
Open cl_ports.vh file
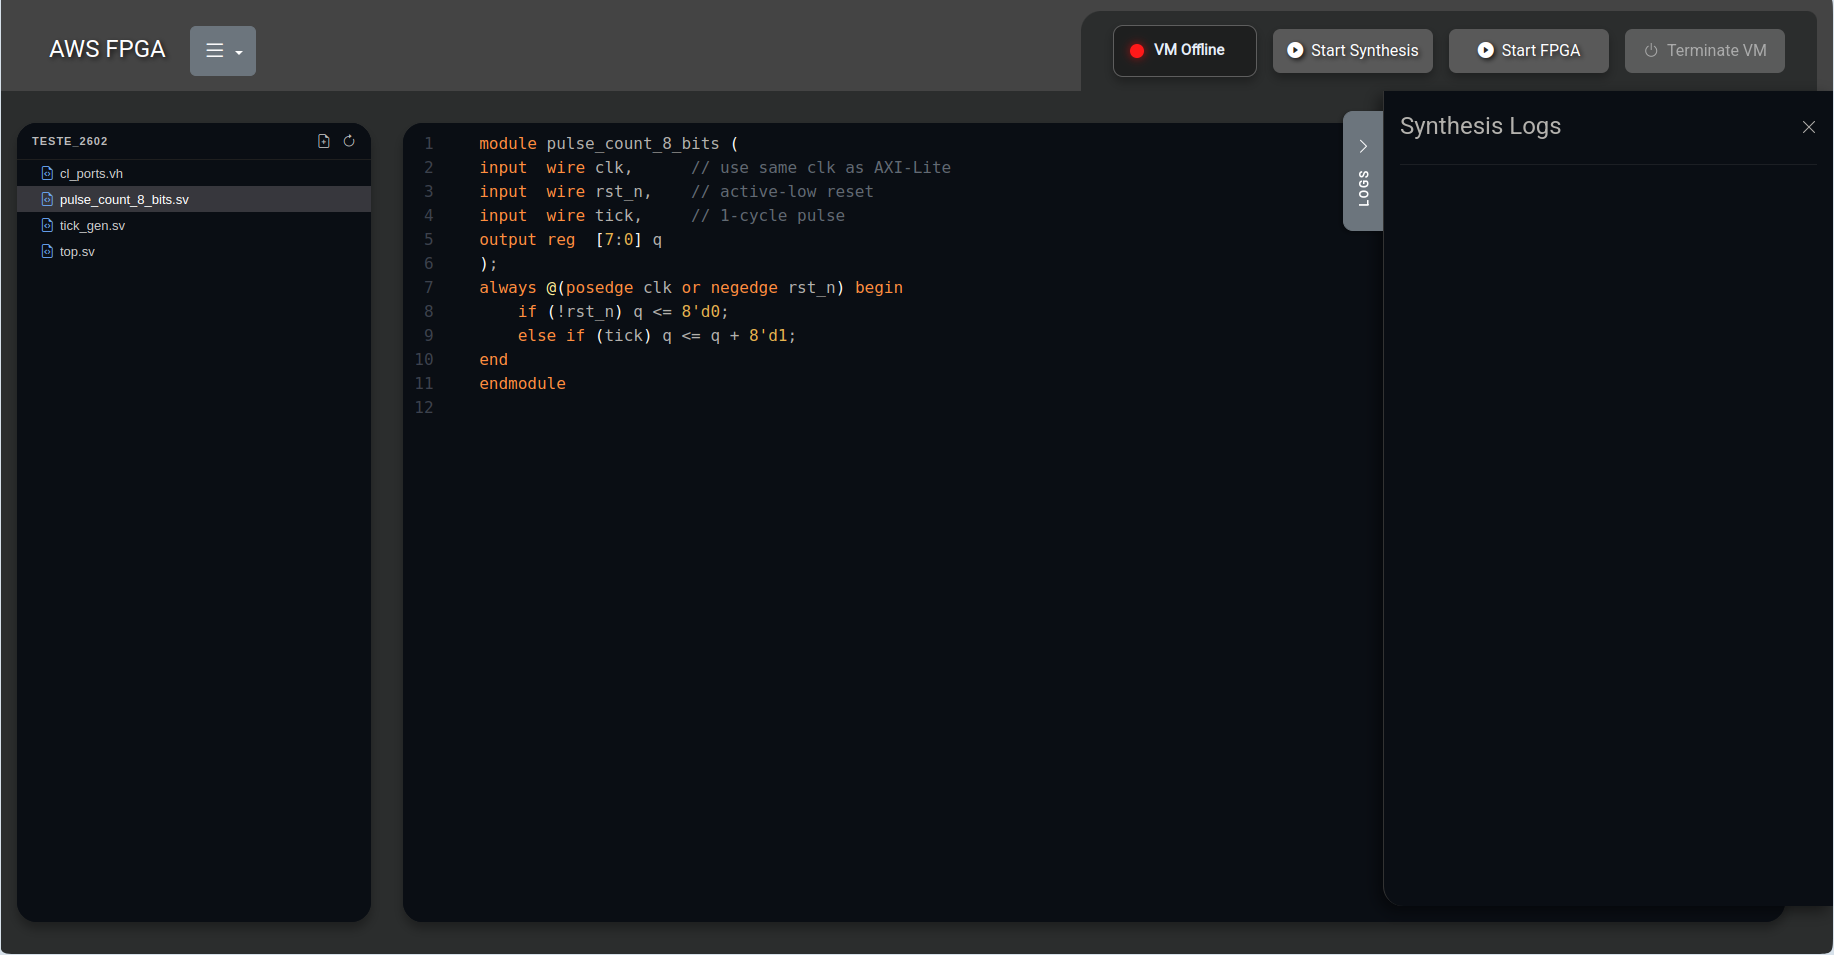click(194, 173)
